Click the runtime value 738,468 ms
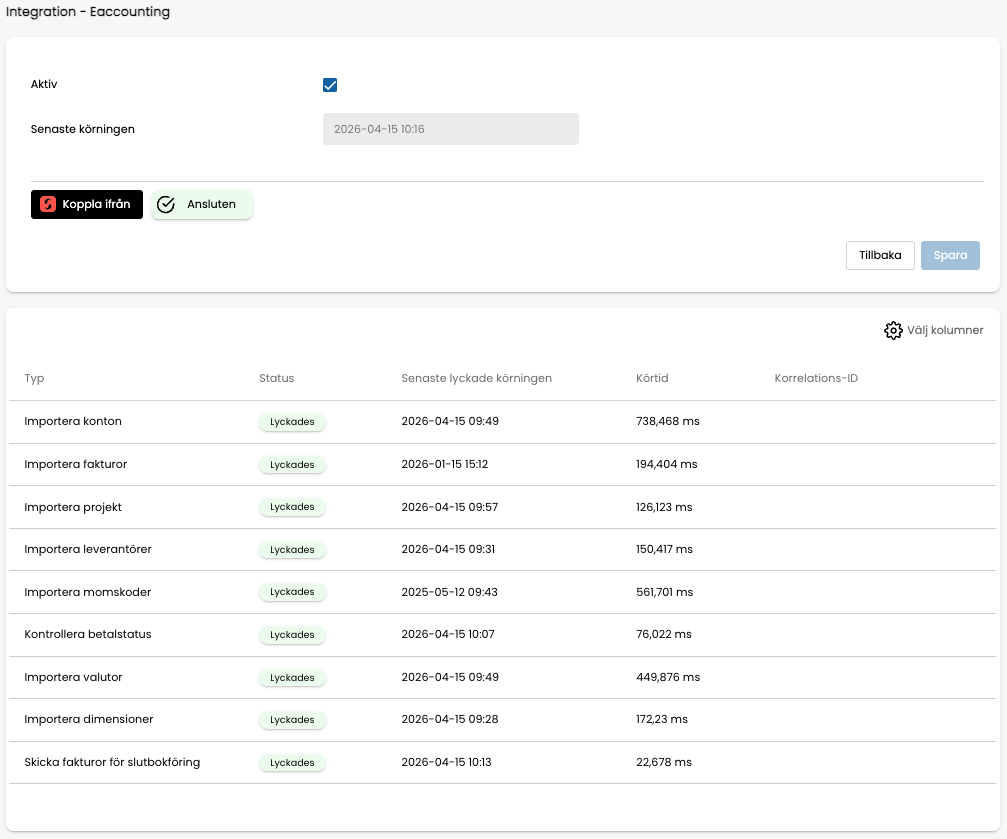Viewport: 1007px width, 839px height. (x=667, y=421)
